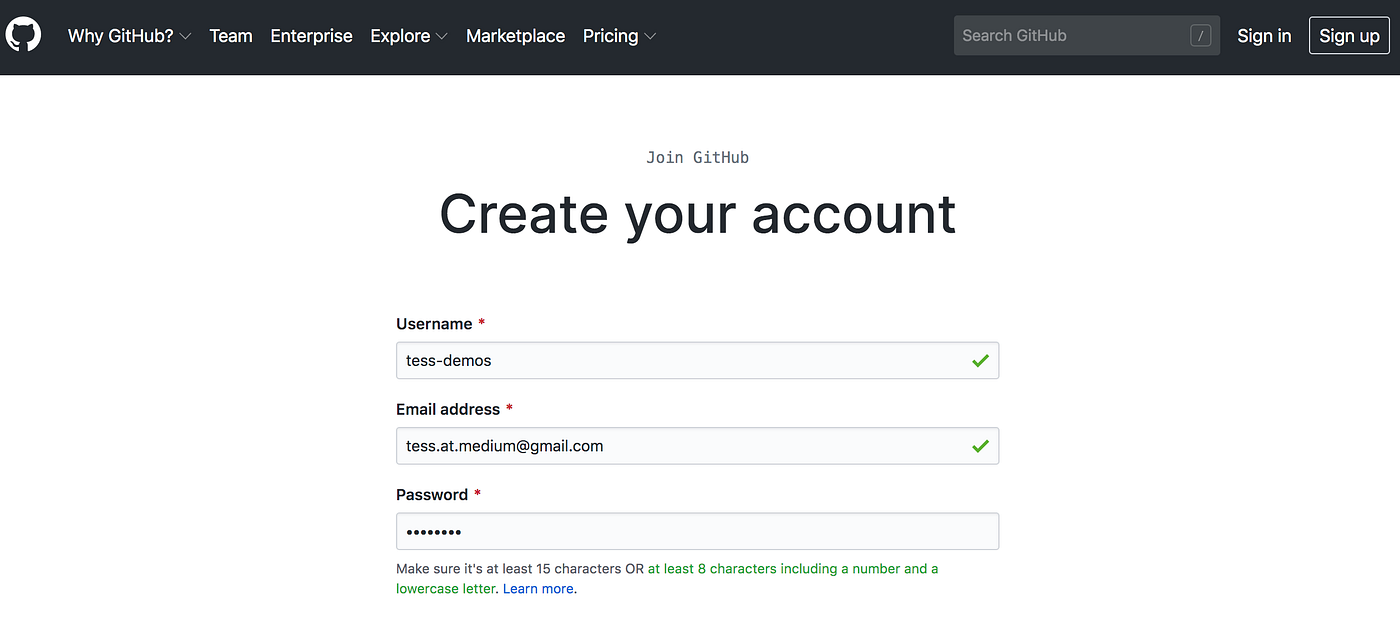The width and height of the screenshot is (1400, 621).
Task: Open the Team page
Action: [231, 36]
